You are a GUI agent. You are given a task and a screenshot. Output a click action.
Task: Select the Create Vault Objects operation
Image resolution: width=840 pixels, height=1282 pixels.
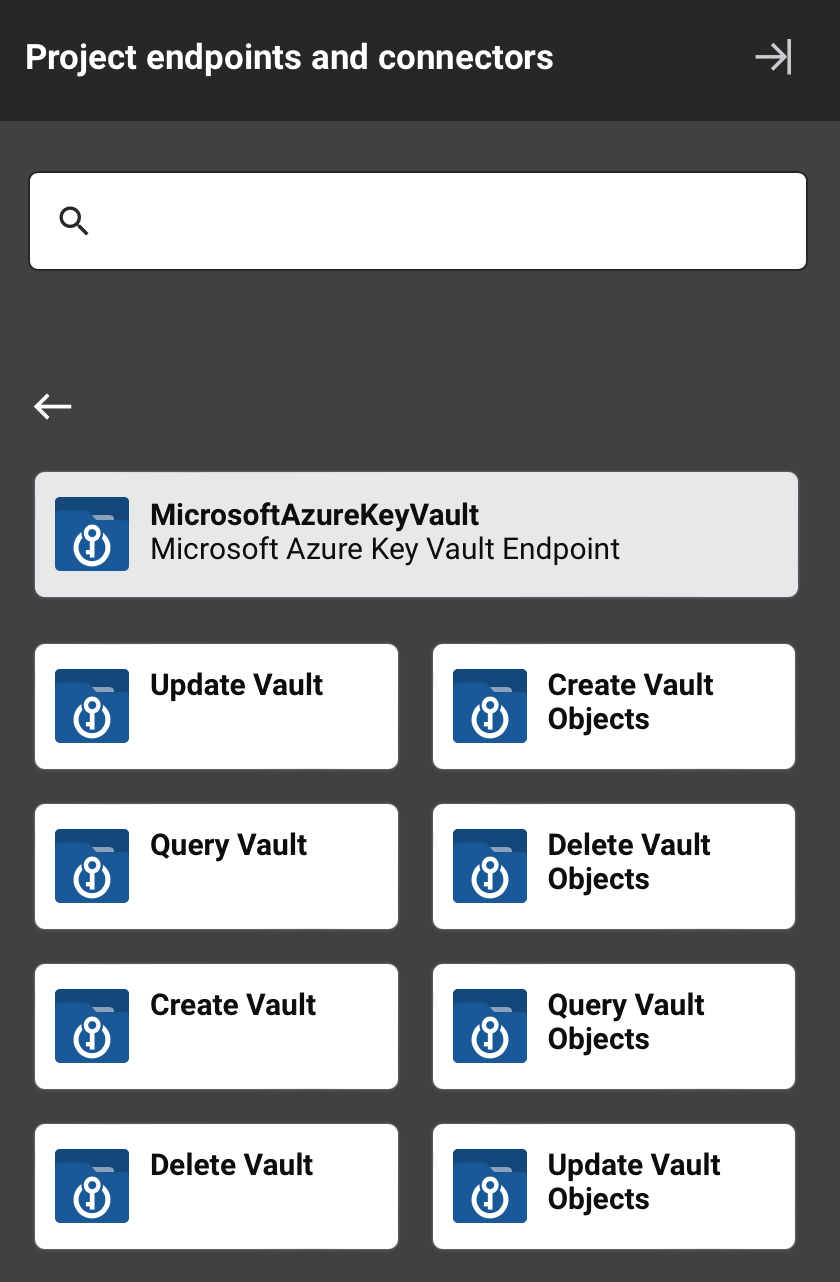[613, 706]
